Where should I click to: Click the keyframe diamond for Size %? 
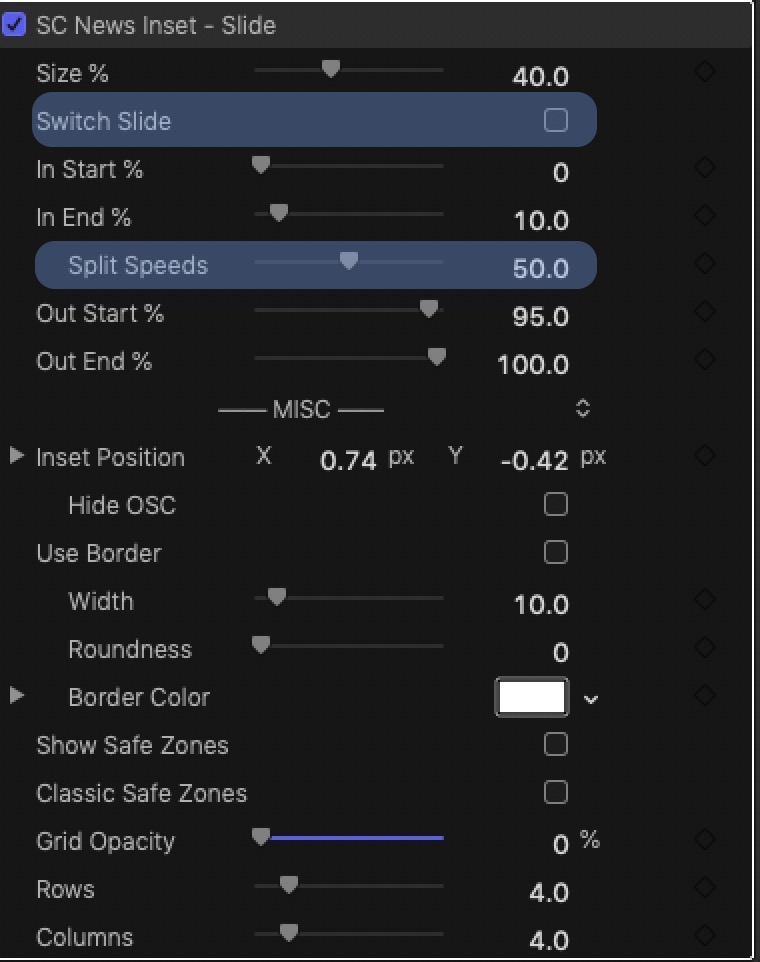coord(705,71)
